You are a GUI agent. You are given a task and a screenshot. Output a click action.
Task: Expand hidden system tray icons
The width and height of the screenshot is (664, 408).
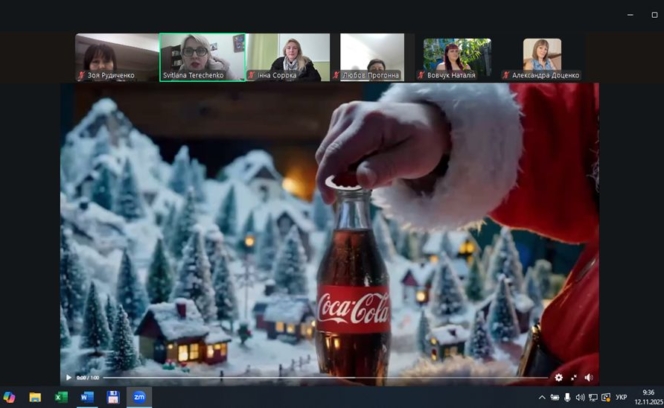542,397
